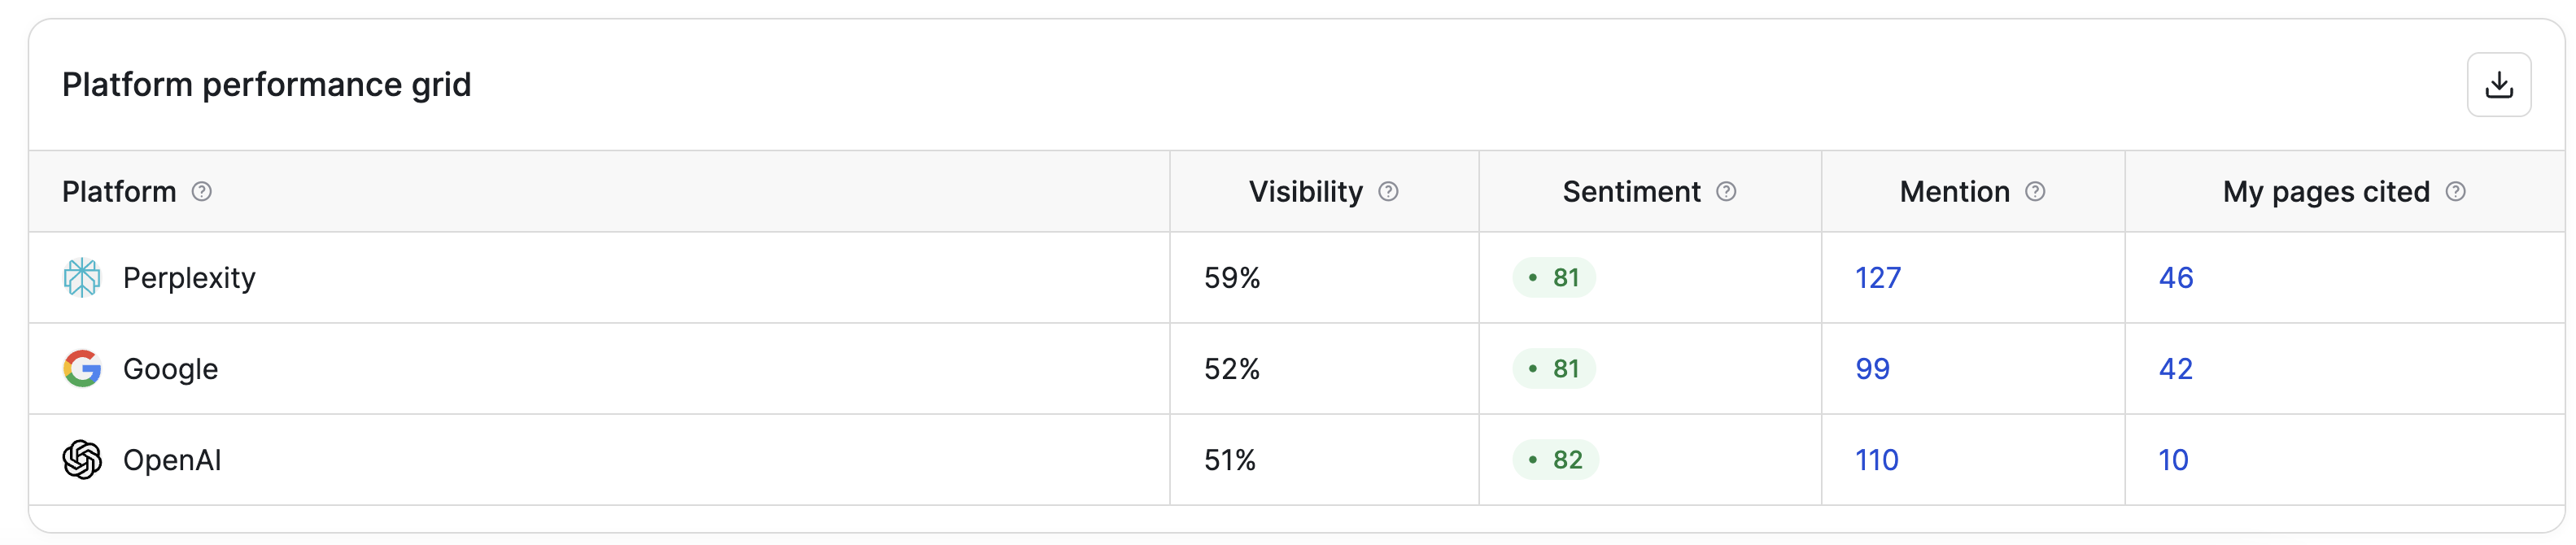
Task: Click Perplexity sentiment badge 81
Action: click(x=1554, y=277)
